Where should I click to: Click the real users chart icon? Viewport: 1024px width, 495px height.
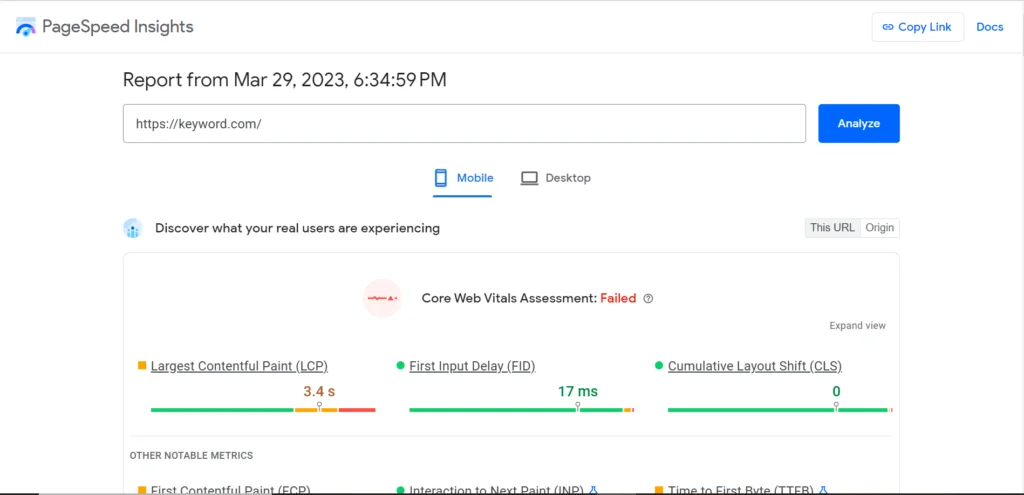(x=133, y=229)
